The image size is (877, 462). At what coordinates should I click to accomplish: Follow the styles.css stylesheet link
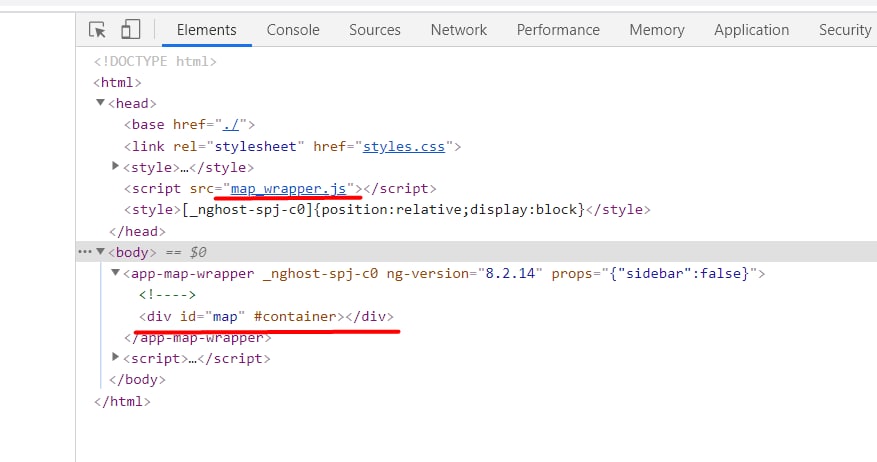click(404, 147)
